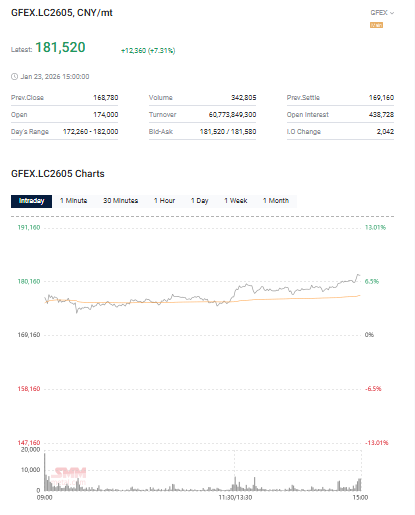
Task: Click the GFEX.LC2605 Charts heading
Action: pos(58,174)
